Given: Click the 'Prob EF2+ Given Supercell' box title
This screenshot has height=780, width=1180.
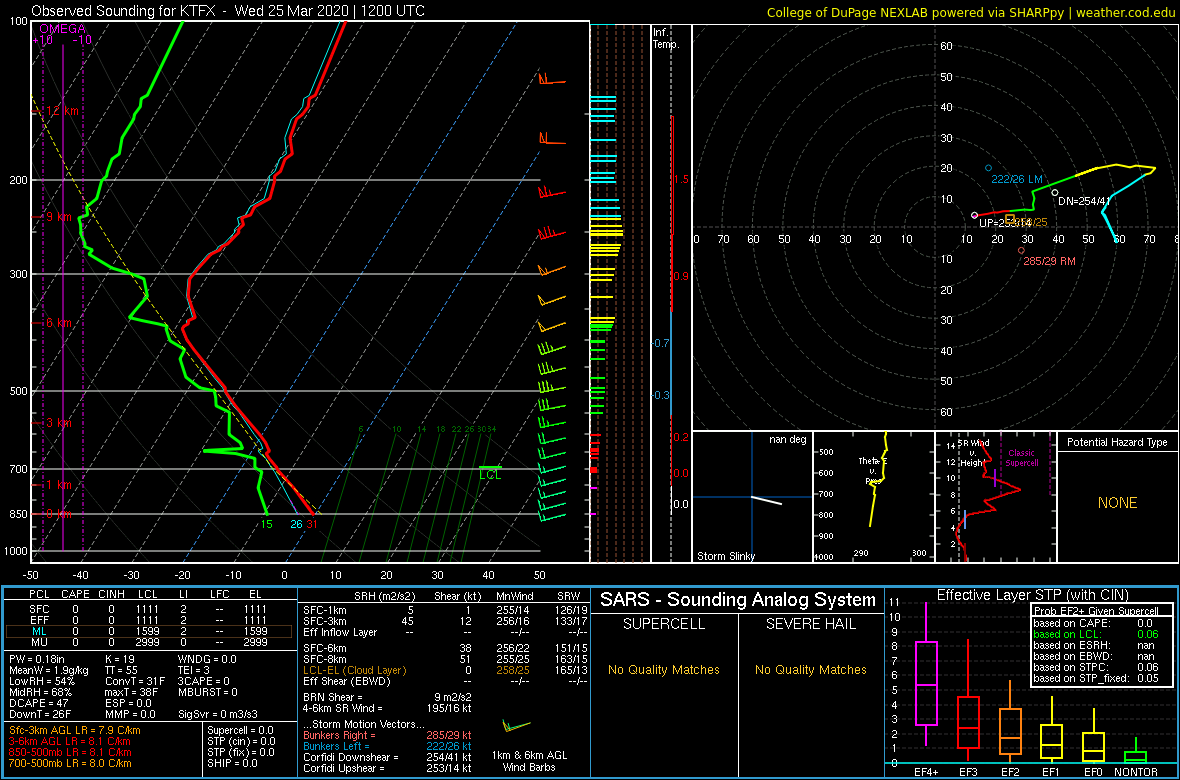Looking at the screenshot, I should [1097, 611].
